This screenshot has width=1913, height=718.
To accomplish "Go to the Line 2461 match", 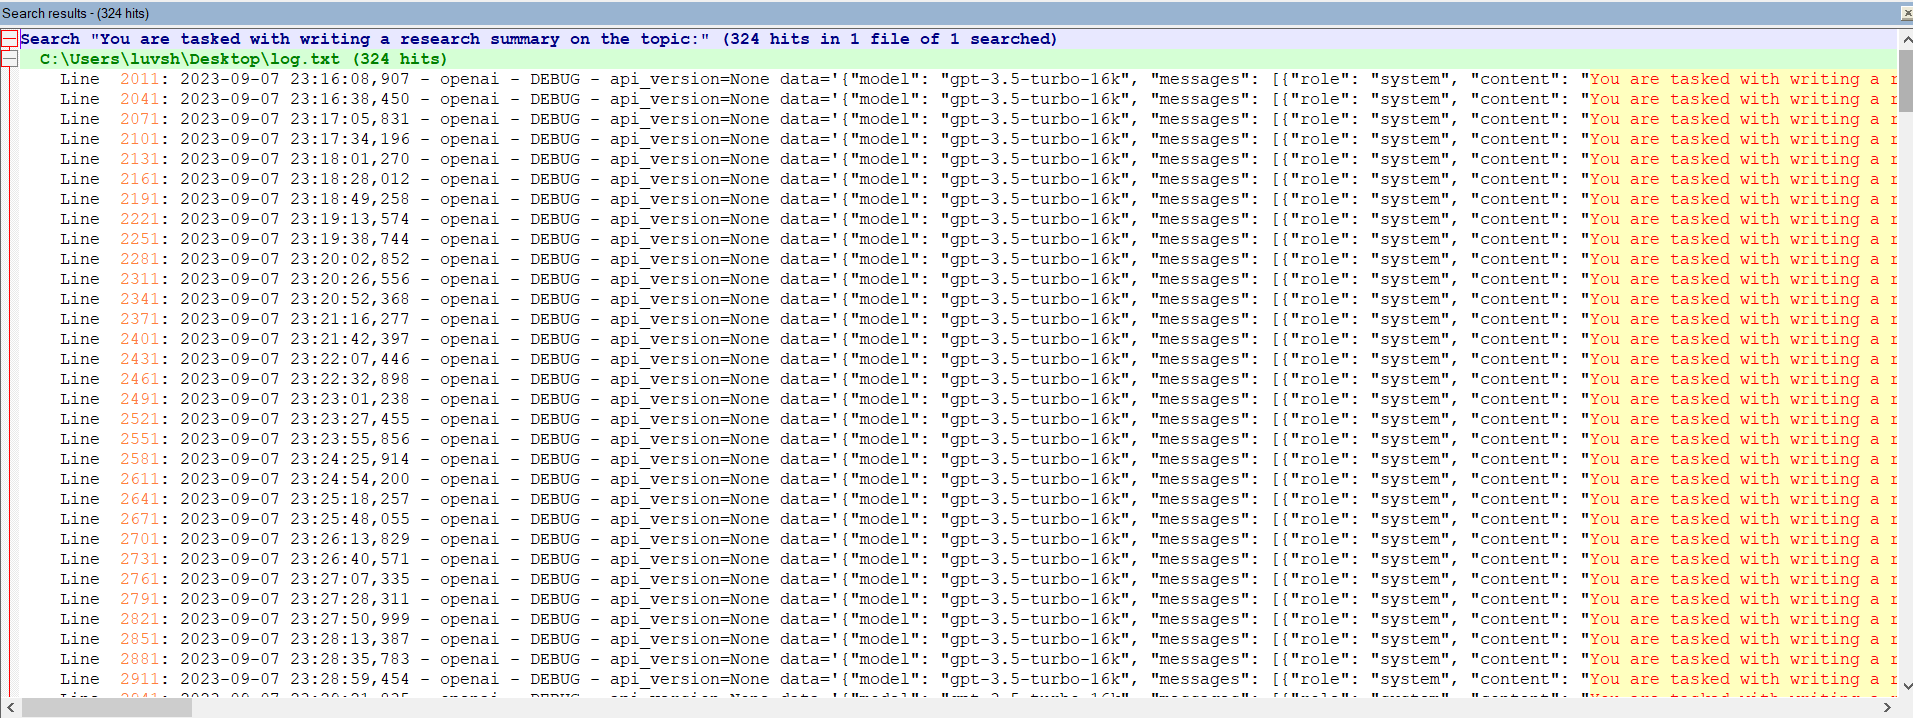I will click(958, 379).
